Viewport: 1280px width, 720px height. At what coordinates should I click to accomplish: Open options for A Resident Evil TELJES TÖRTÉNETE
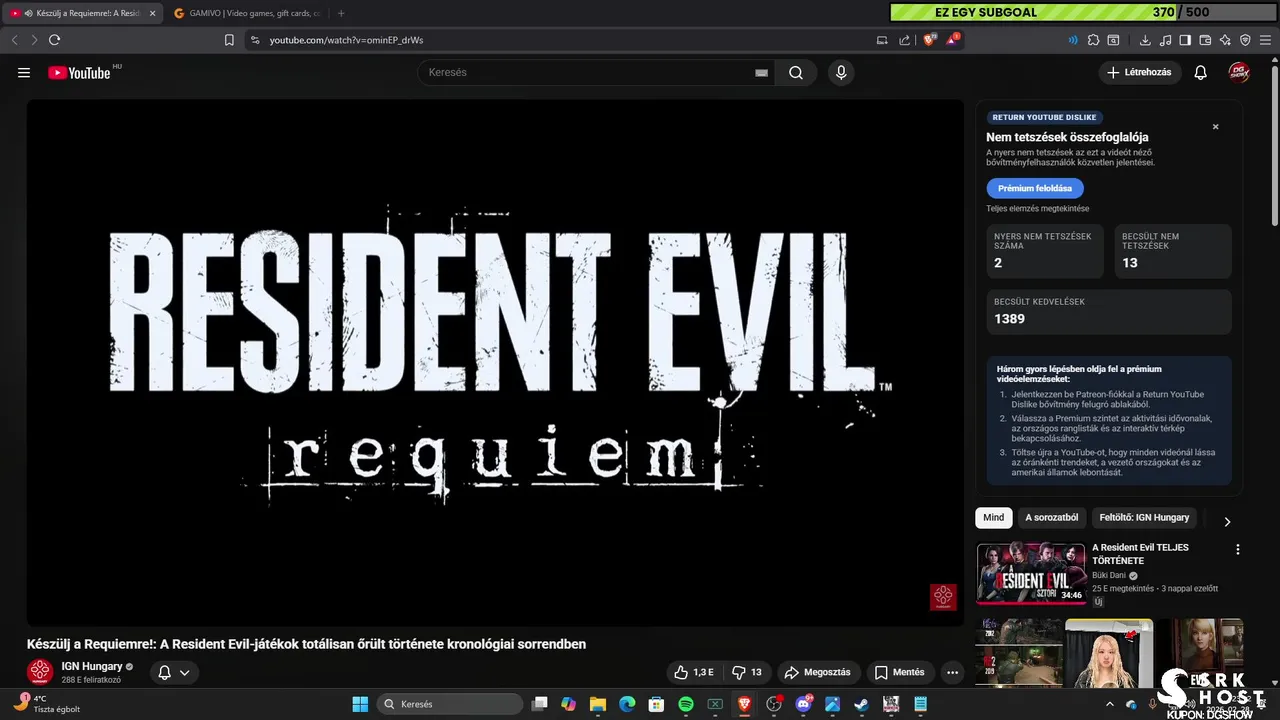tap(1238, 550)
